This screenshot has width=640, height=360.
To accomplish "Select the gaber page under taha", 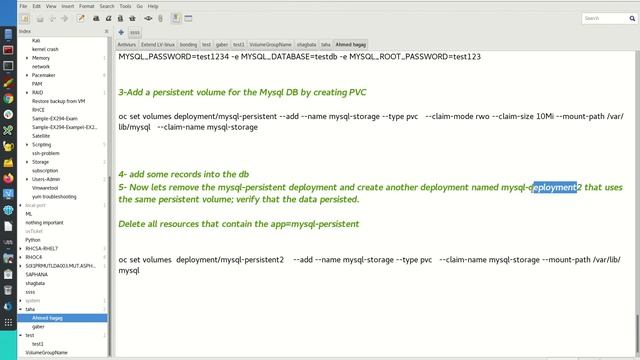I will [38, 327].
